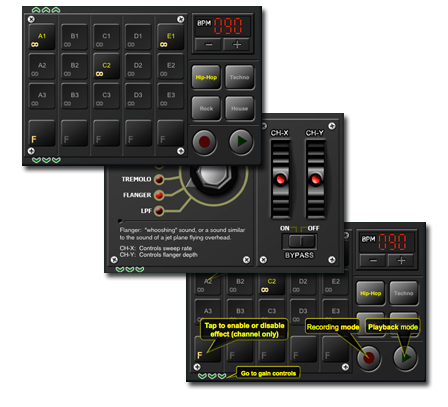Screen dimensions: 448x407
Task: Click the BPM 090 display in the annotated panel
Action: (x=387, y=242)
